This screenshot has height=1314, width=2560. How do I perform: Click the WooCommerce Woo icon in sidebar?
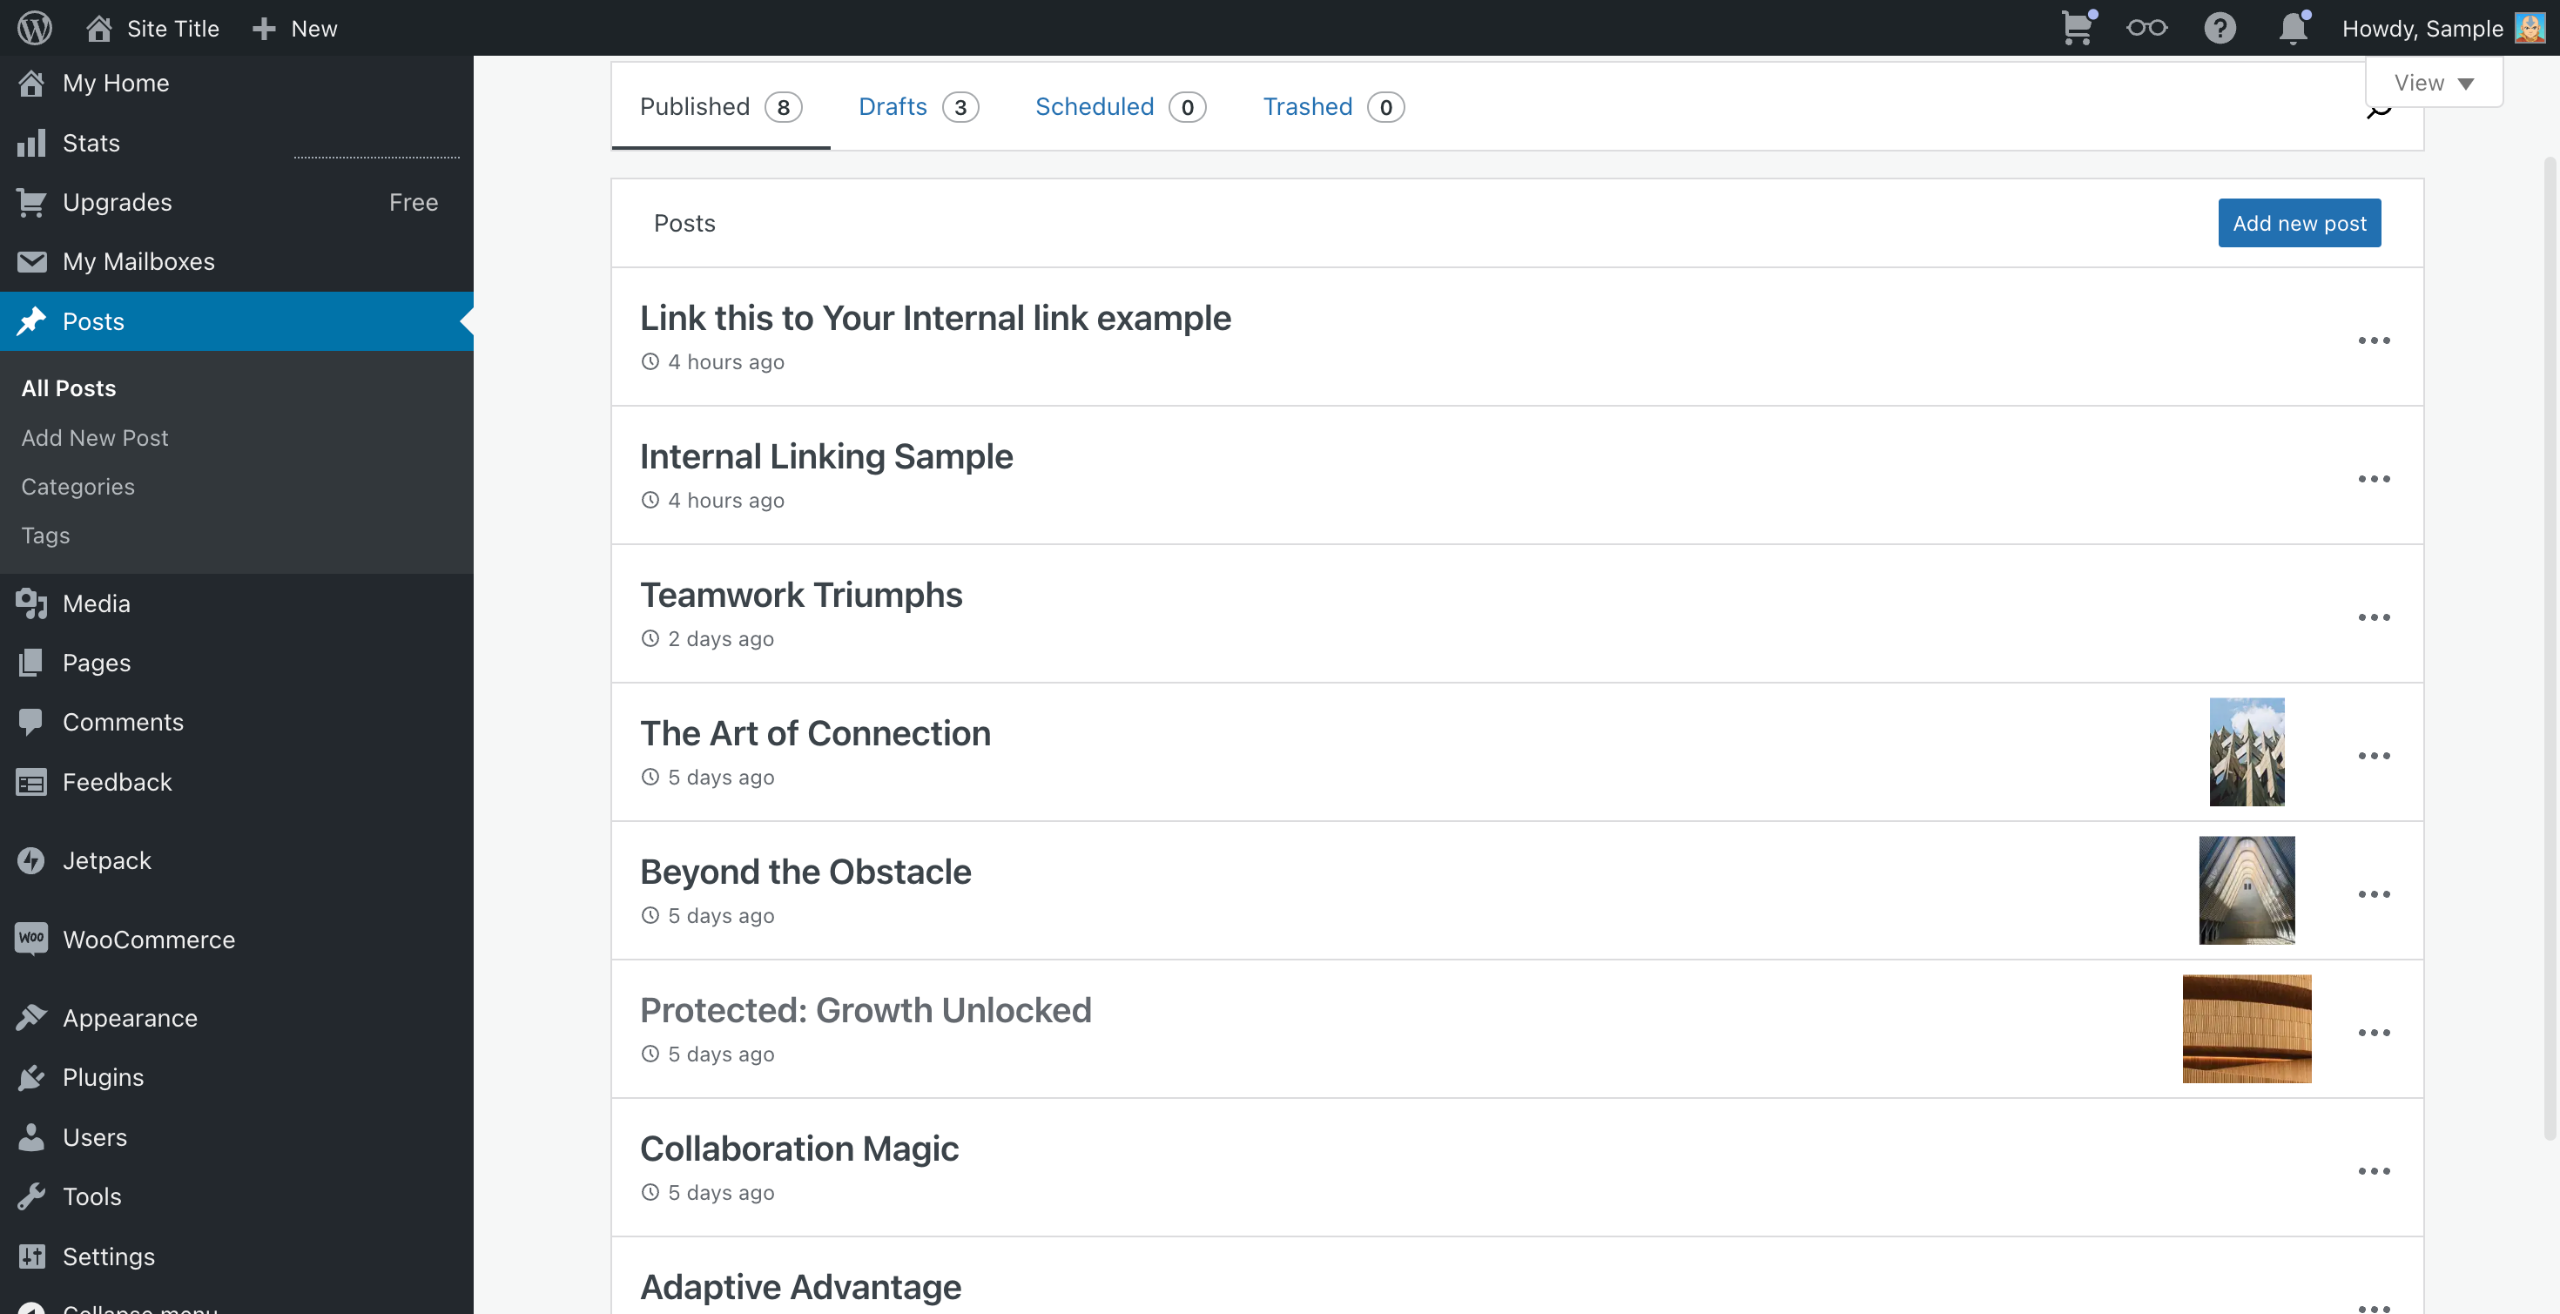point(31,938)
